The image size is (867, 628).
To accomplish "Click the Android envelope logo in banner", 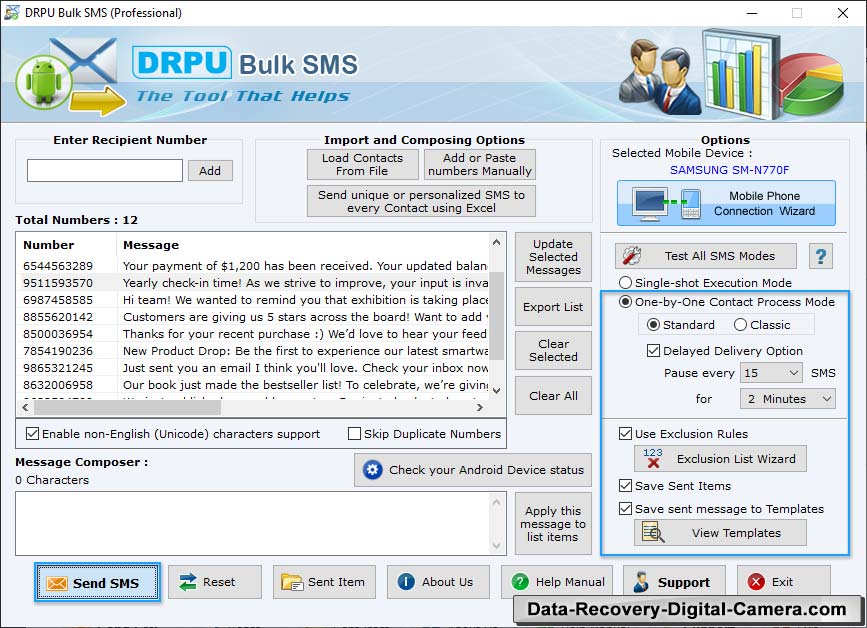I will point(69,76).
